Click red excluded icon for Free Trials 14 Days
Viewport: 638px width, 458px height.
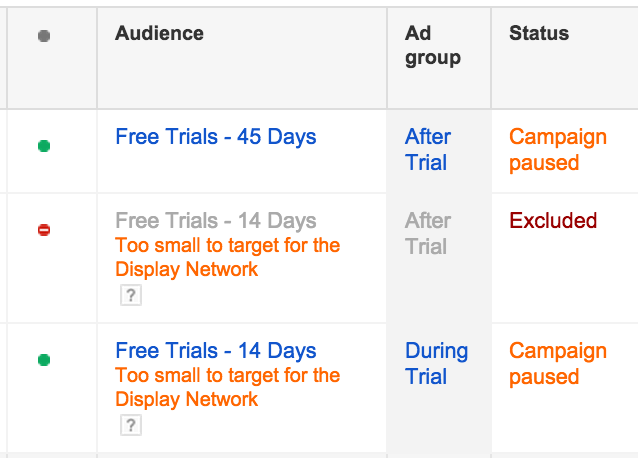44,230
